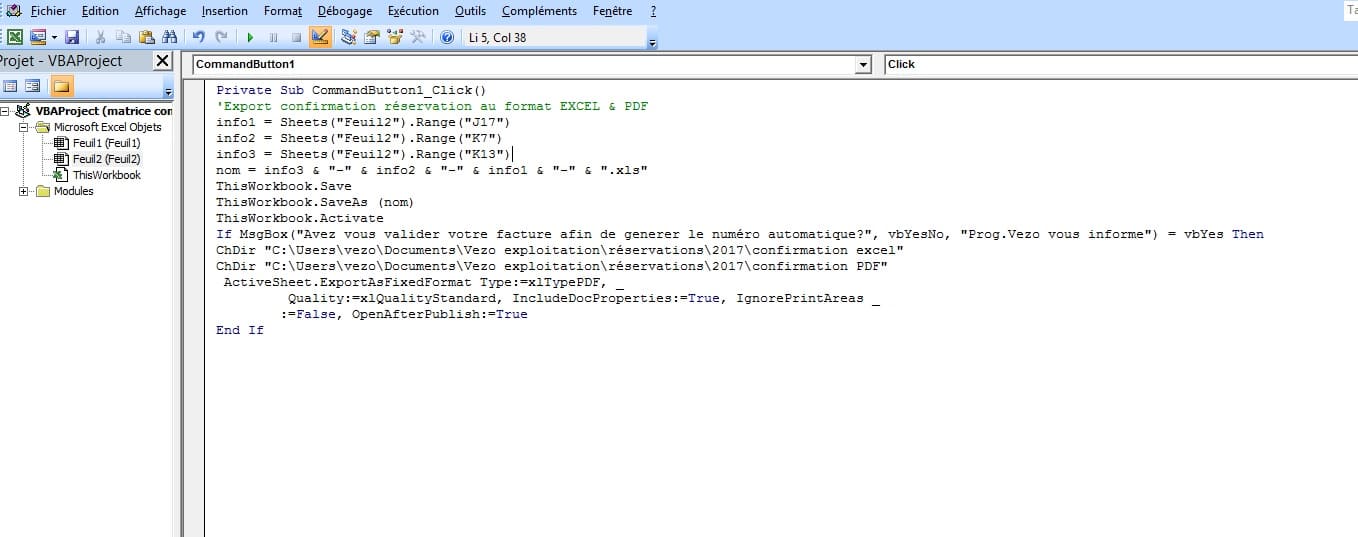Close the Projet - VBAProject panel
This screenshot has width=1358, height=537.
162,61
